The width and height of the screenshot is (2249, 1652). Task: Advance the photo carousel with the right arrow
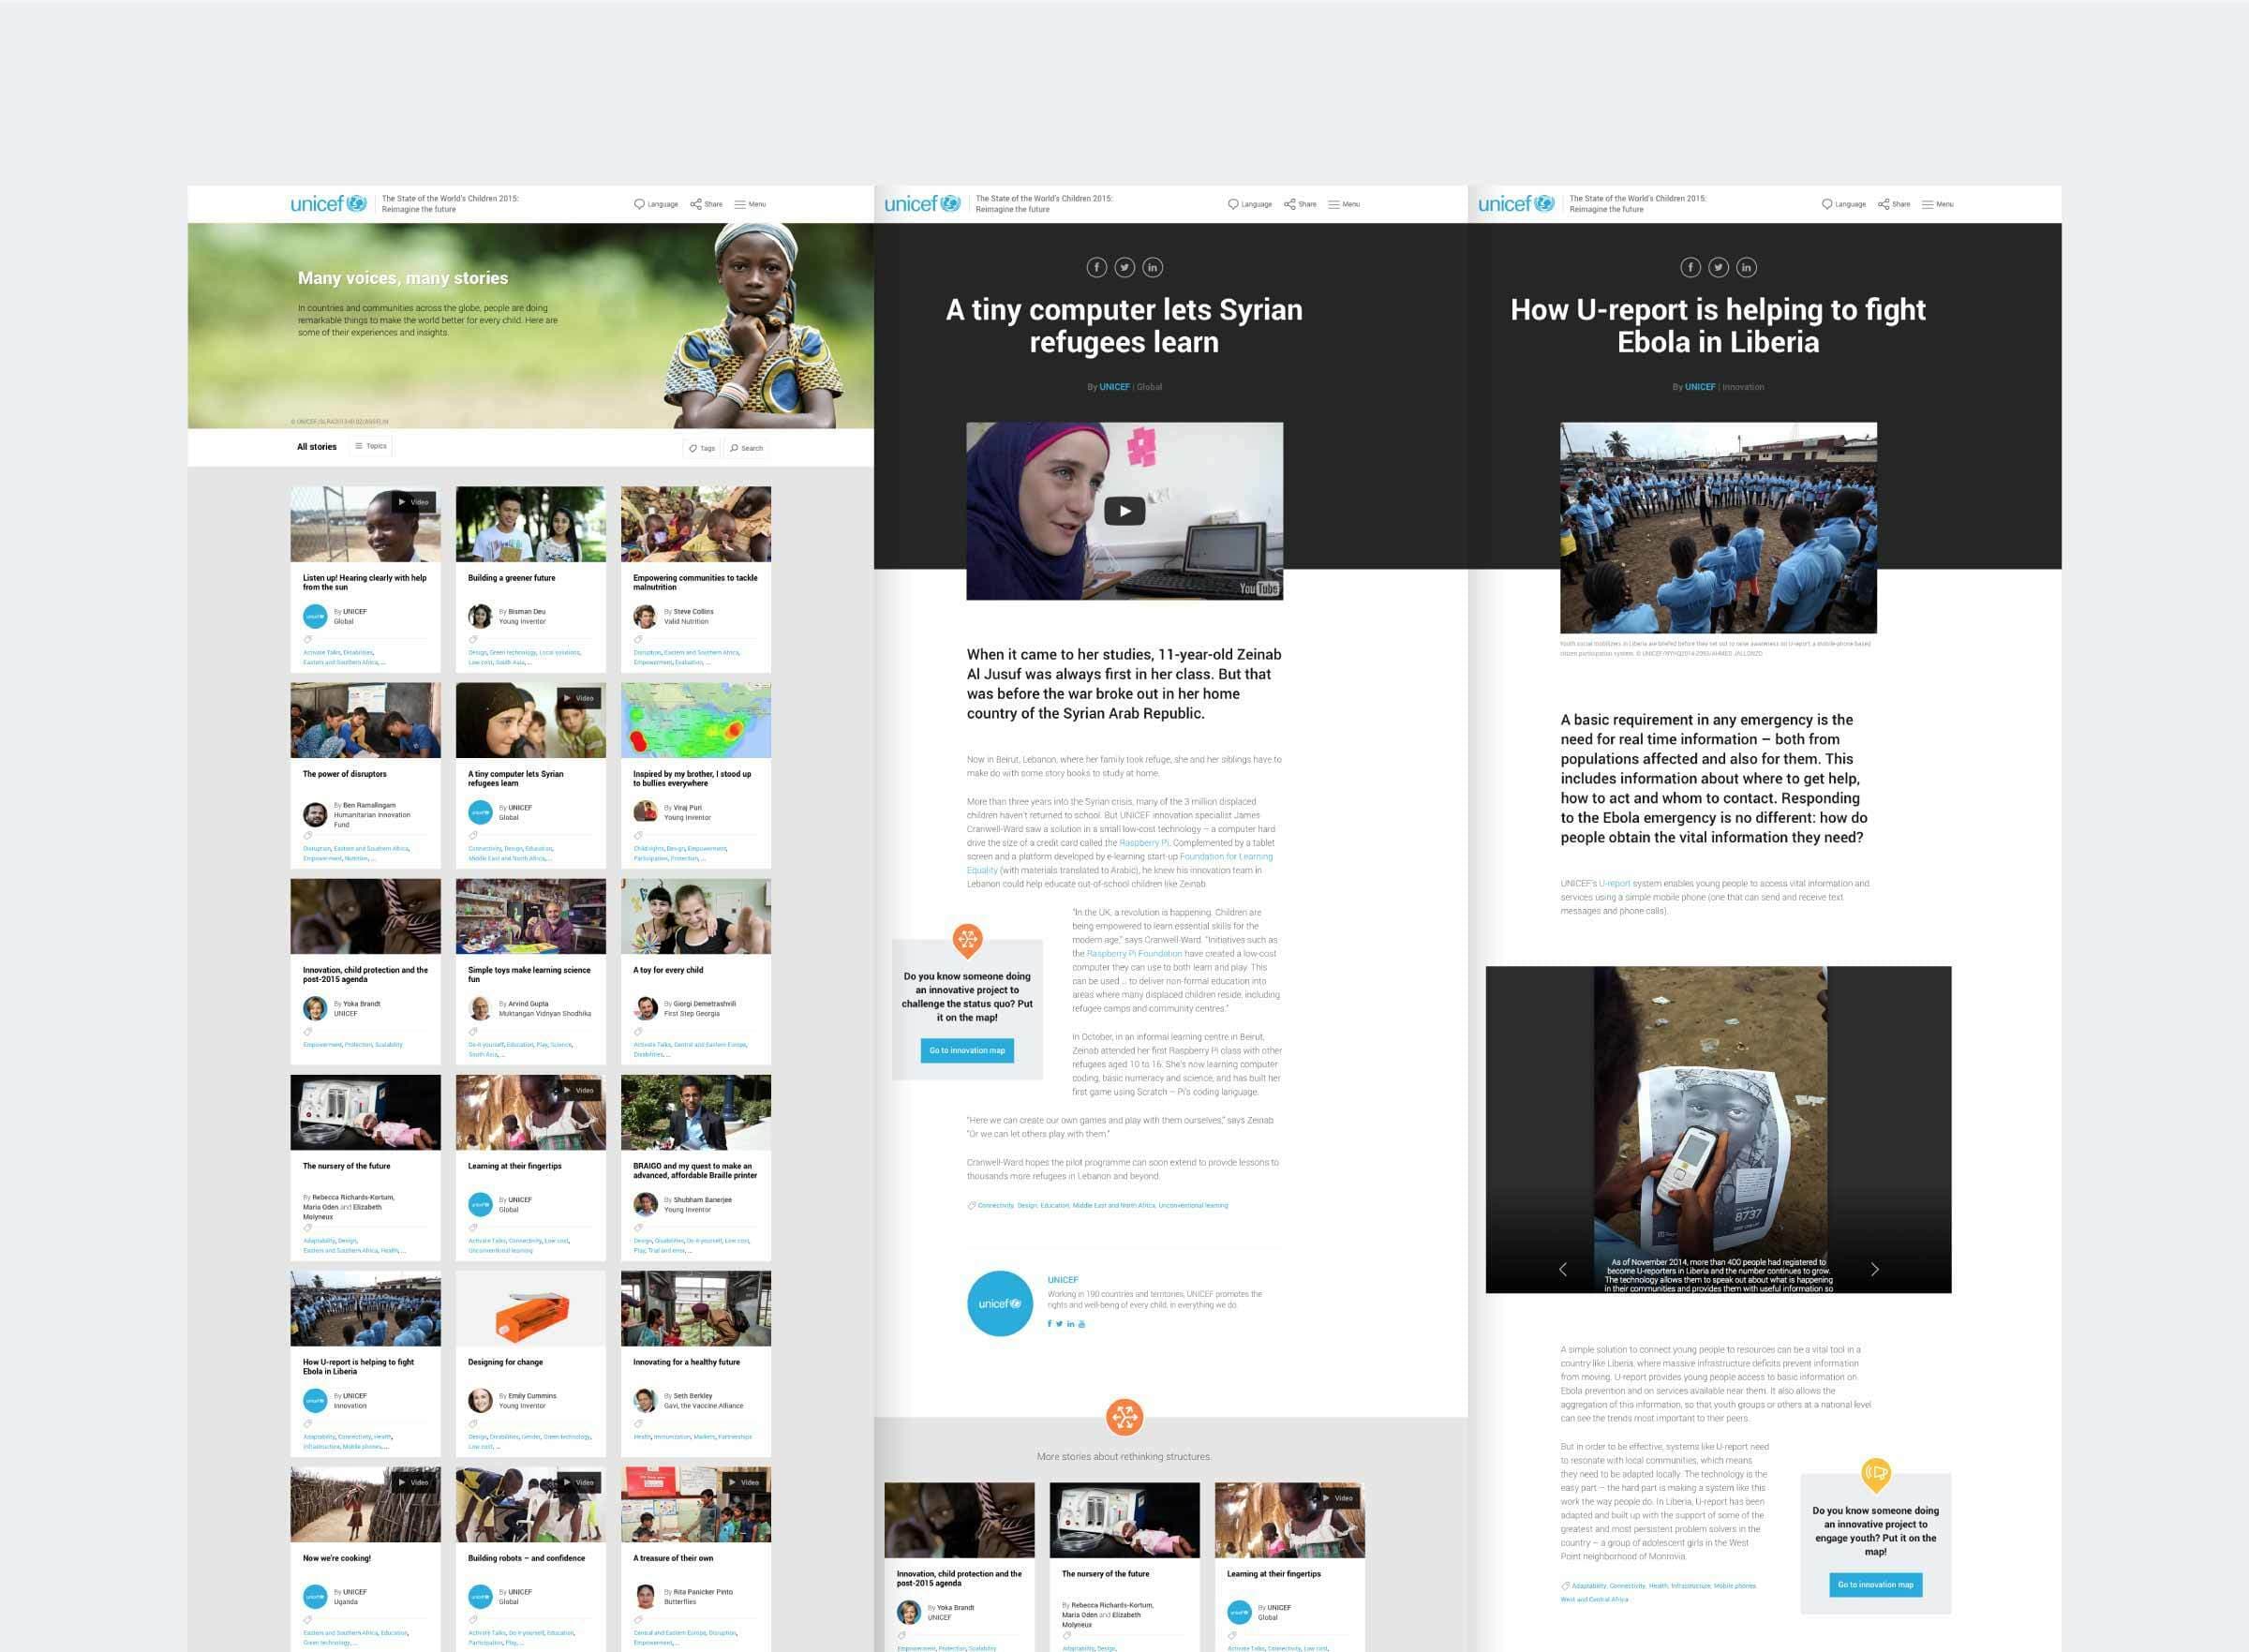pyautogui.click(x=1874, y=1268)
